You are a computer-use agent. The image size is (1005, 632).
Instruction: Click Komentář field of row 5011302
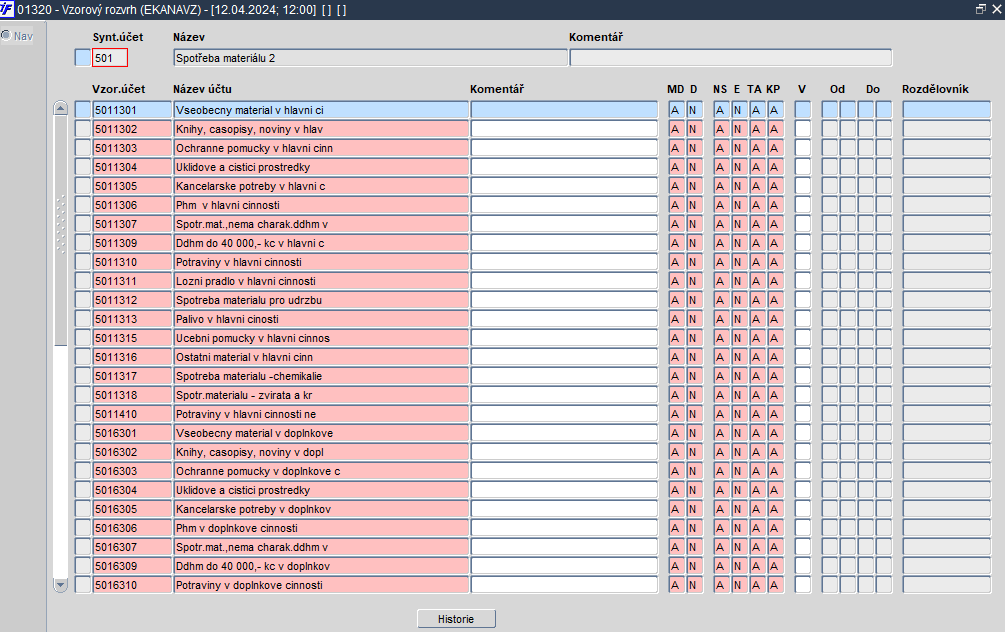564,129
